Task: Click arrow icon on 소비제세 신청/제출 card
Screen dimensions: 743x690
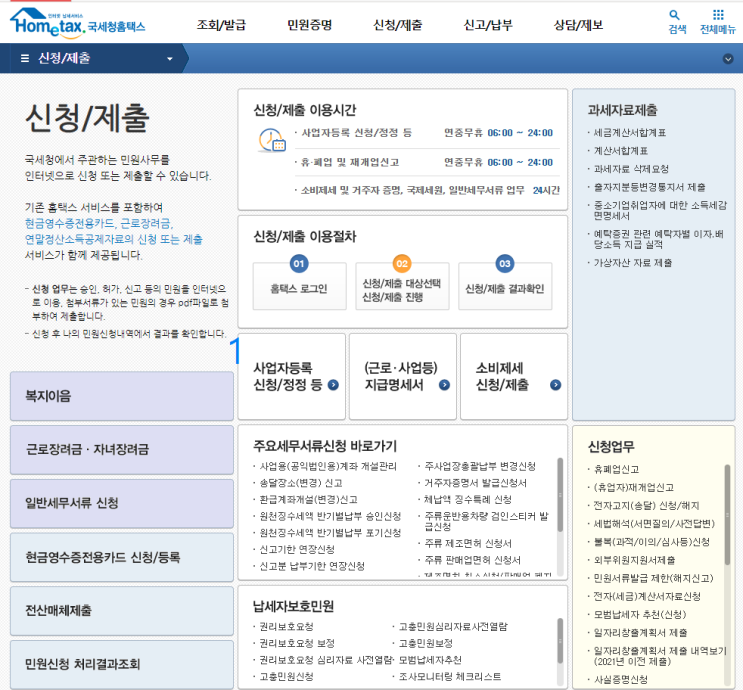Action: (x=555, y=385)
